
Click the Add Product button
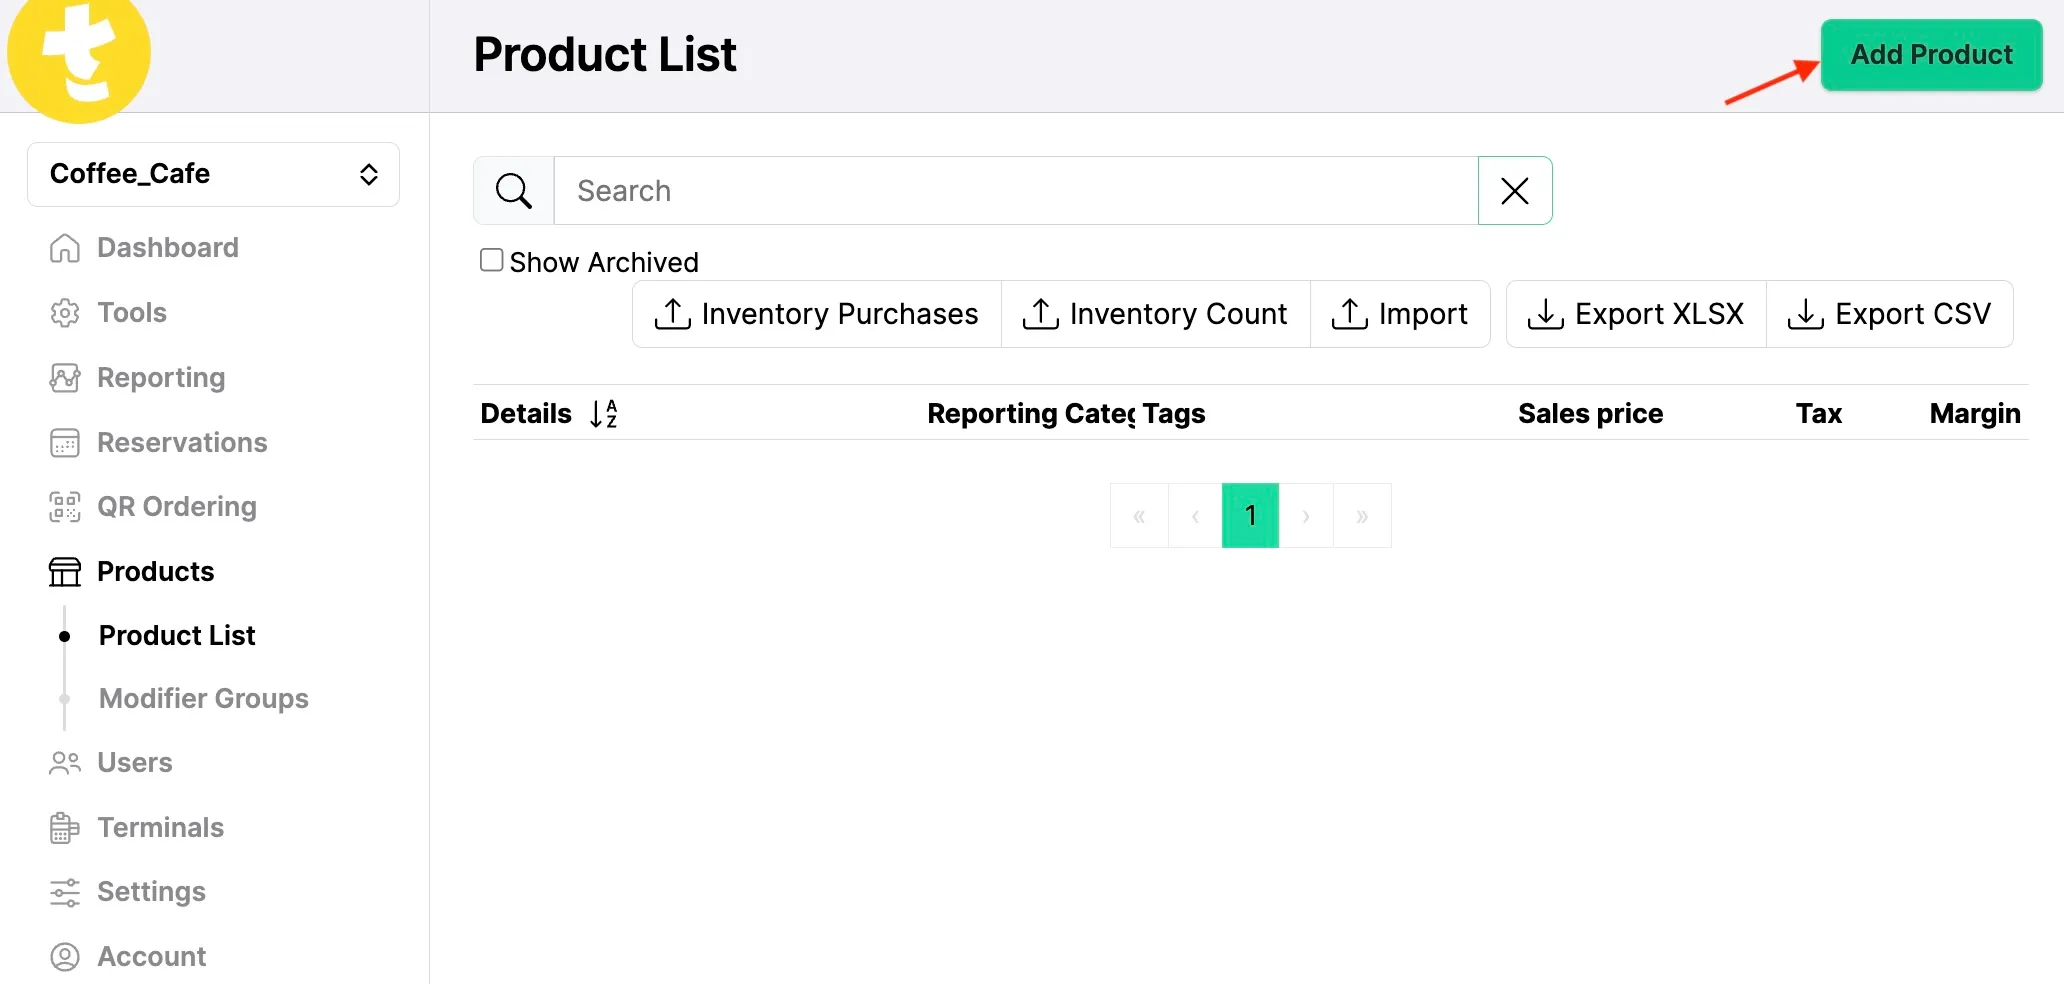(x=1930, y=55)
